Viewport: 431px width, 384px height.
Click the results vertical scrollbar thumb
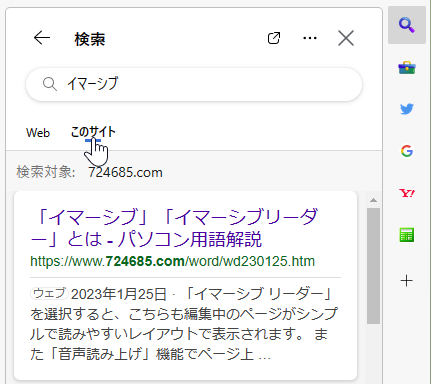pyautogui.click(x=373, y=266)
